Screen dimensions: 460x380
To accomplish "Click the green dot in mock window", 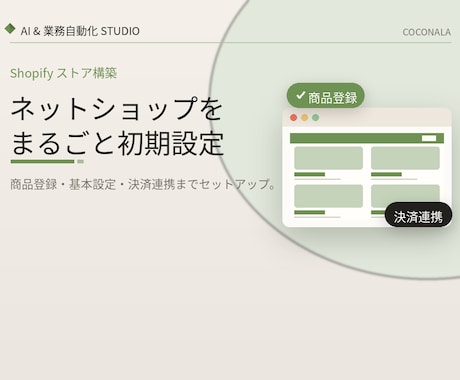I will pos(316,118).
